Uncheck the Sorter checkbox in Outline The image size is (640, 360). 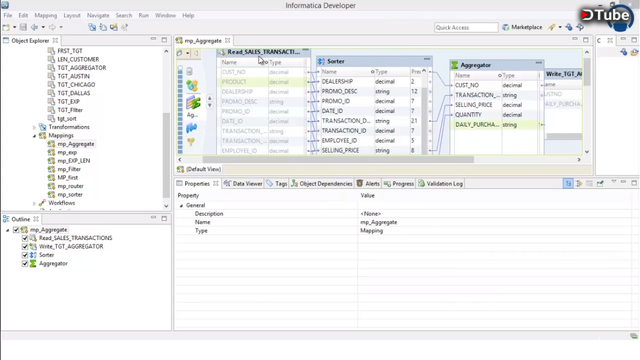click(x=25, y=255)
